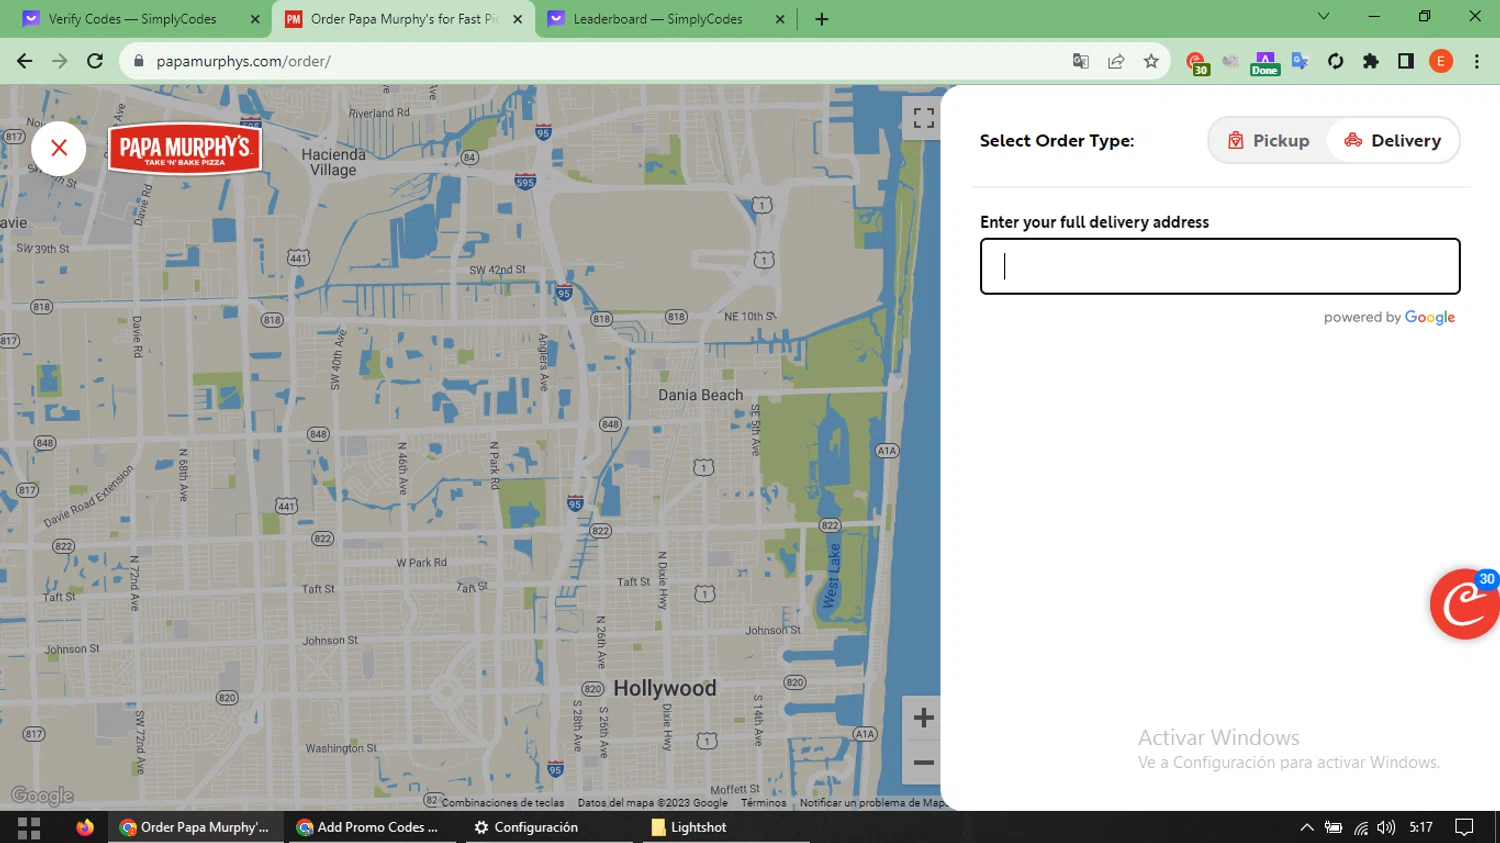Open the browser extensions puzzle icon
The height and width of the screenshot is (843, 1500).
tap(1370, 61)
